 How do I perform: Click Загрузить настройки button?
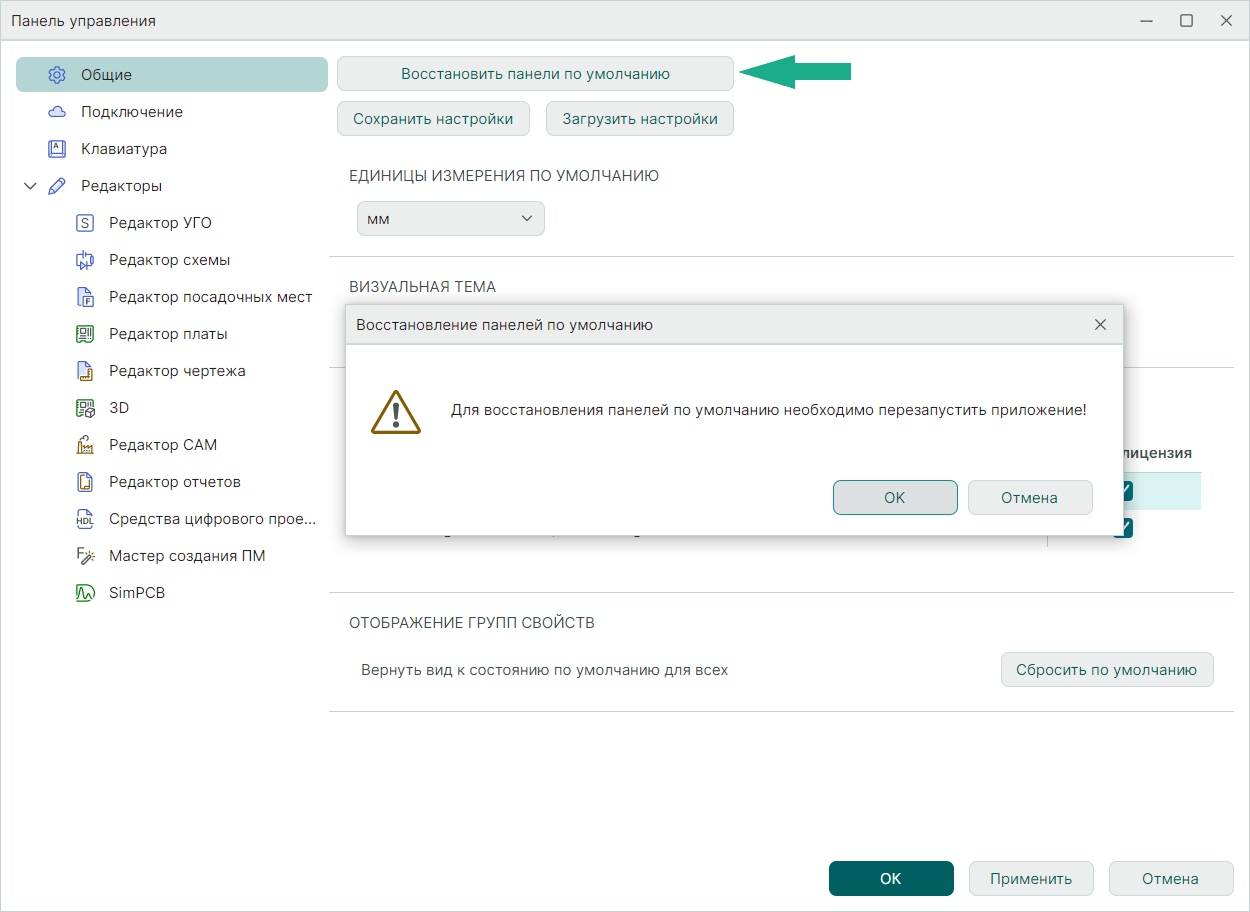[x=640, y=119]
